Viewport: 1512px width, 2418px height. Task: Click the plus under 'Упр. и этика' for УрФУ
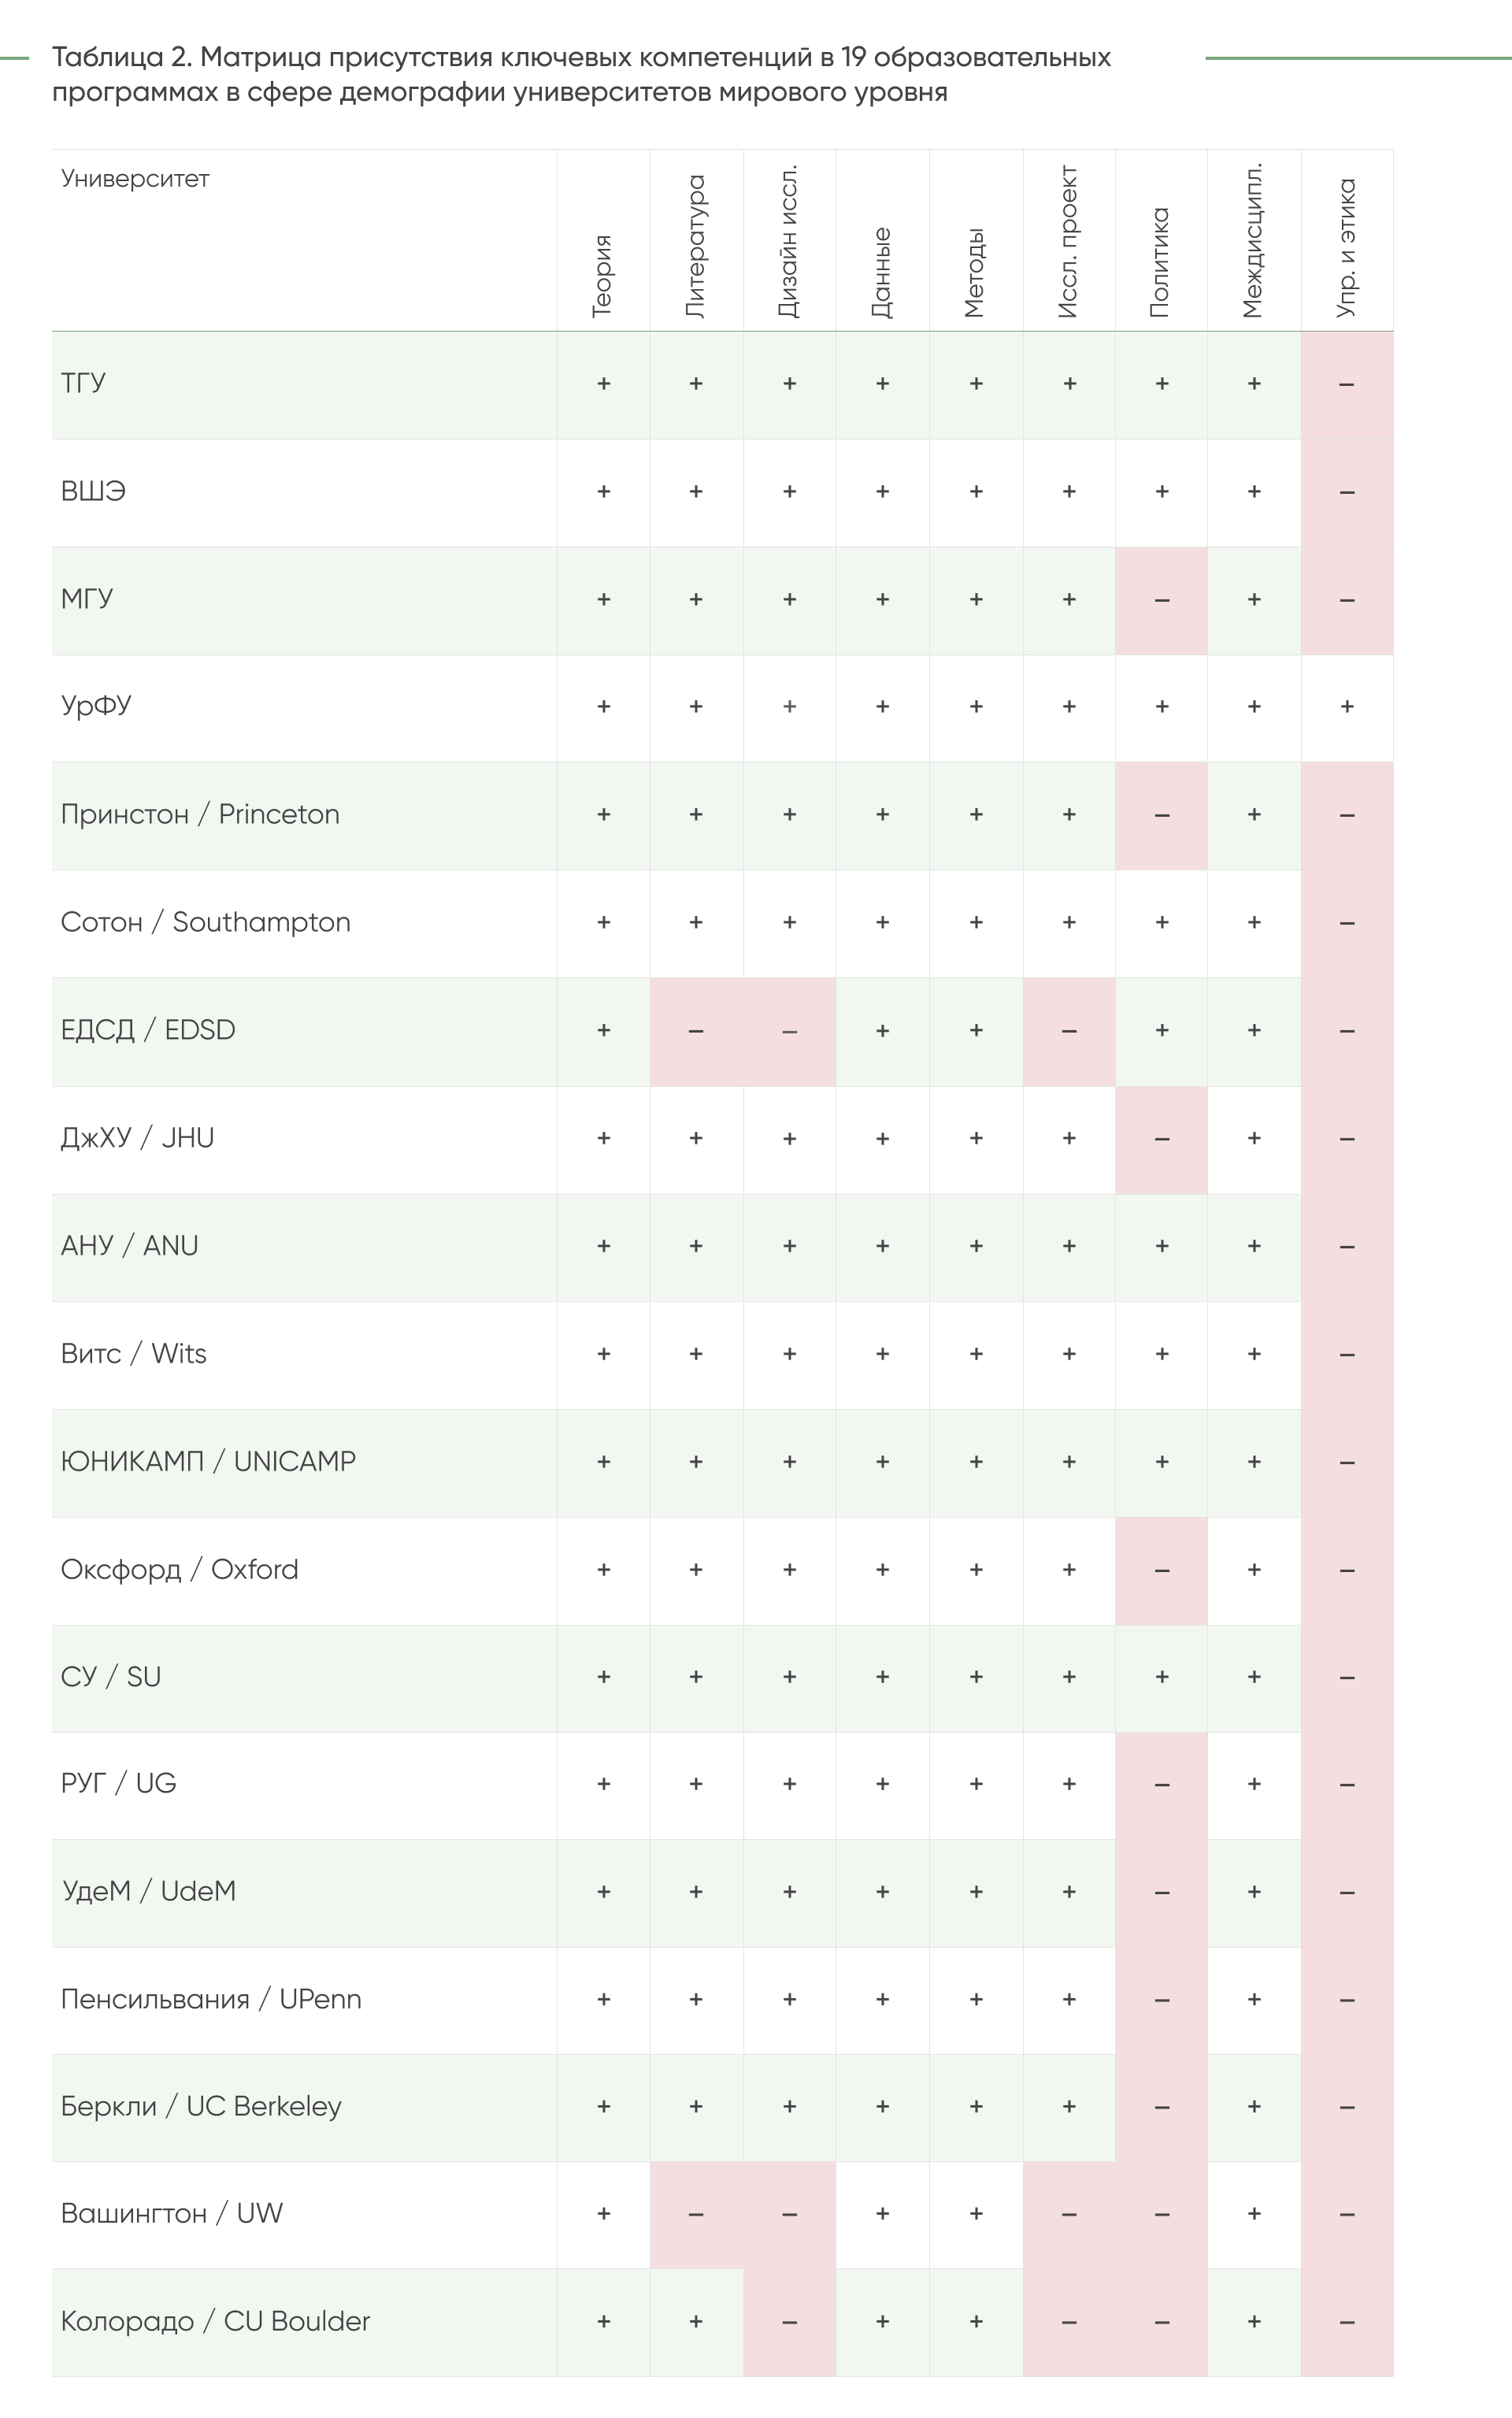pos(1347,707)
